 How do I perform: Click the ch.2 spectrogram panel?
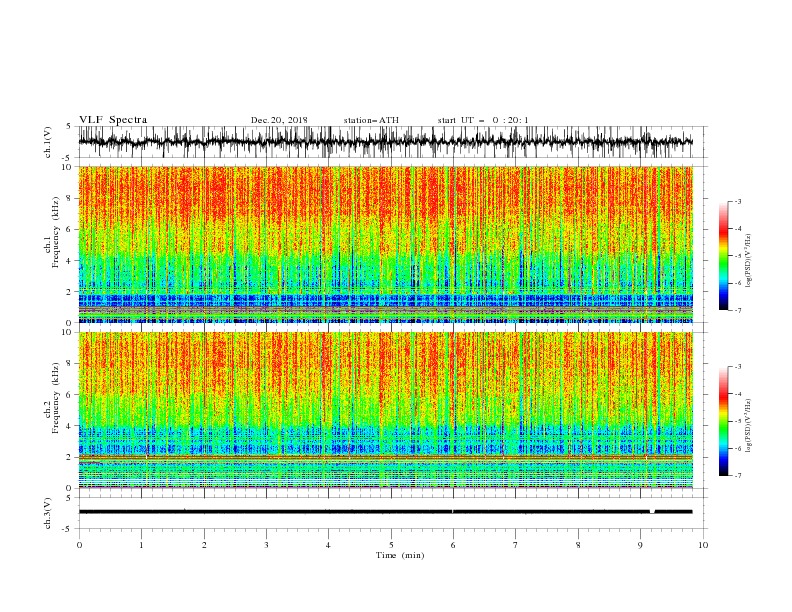click(385, 410)
